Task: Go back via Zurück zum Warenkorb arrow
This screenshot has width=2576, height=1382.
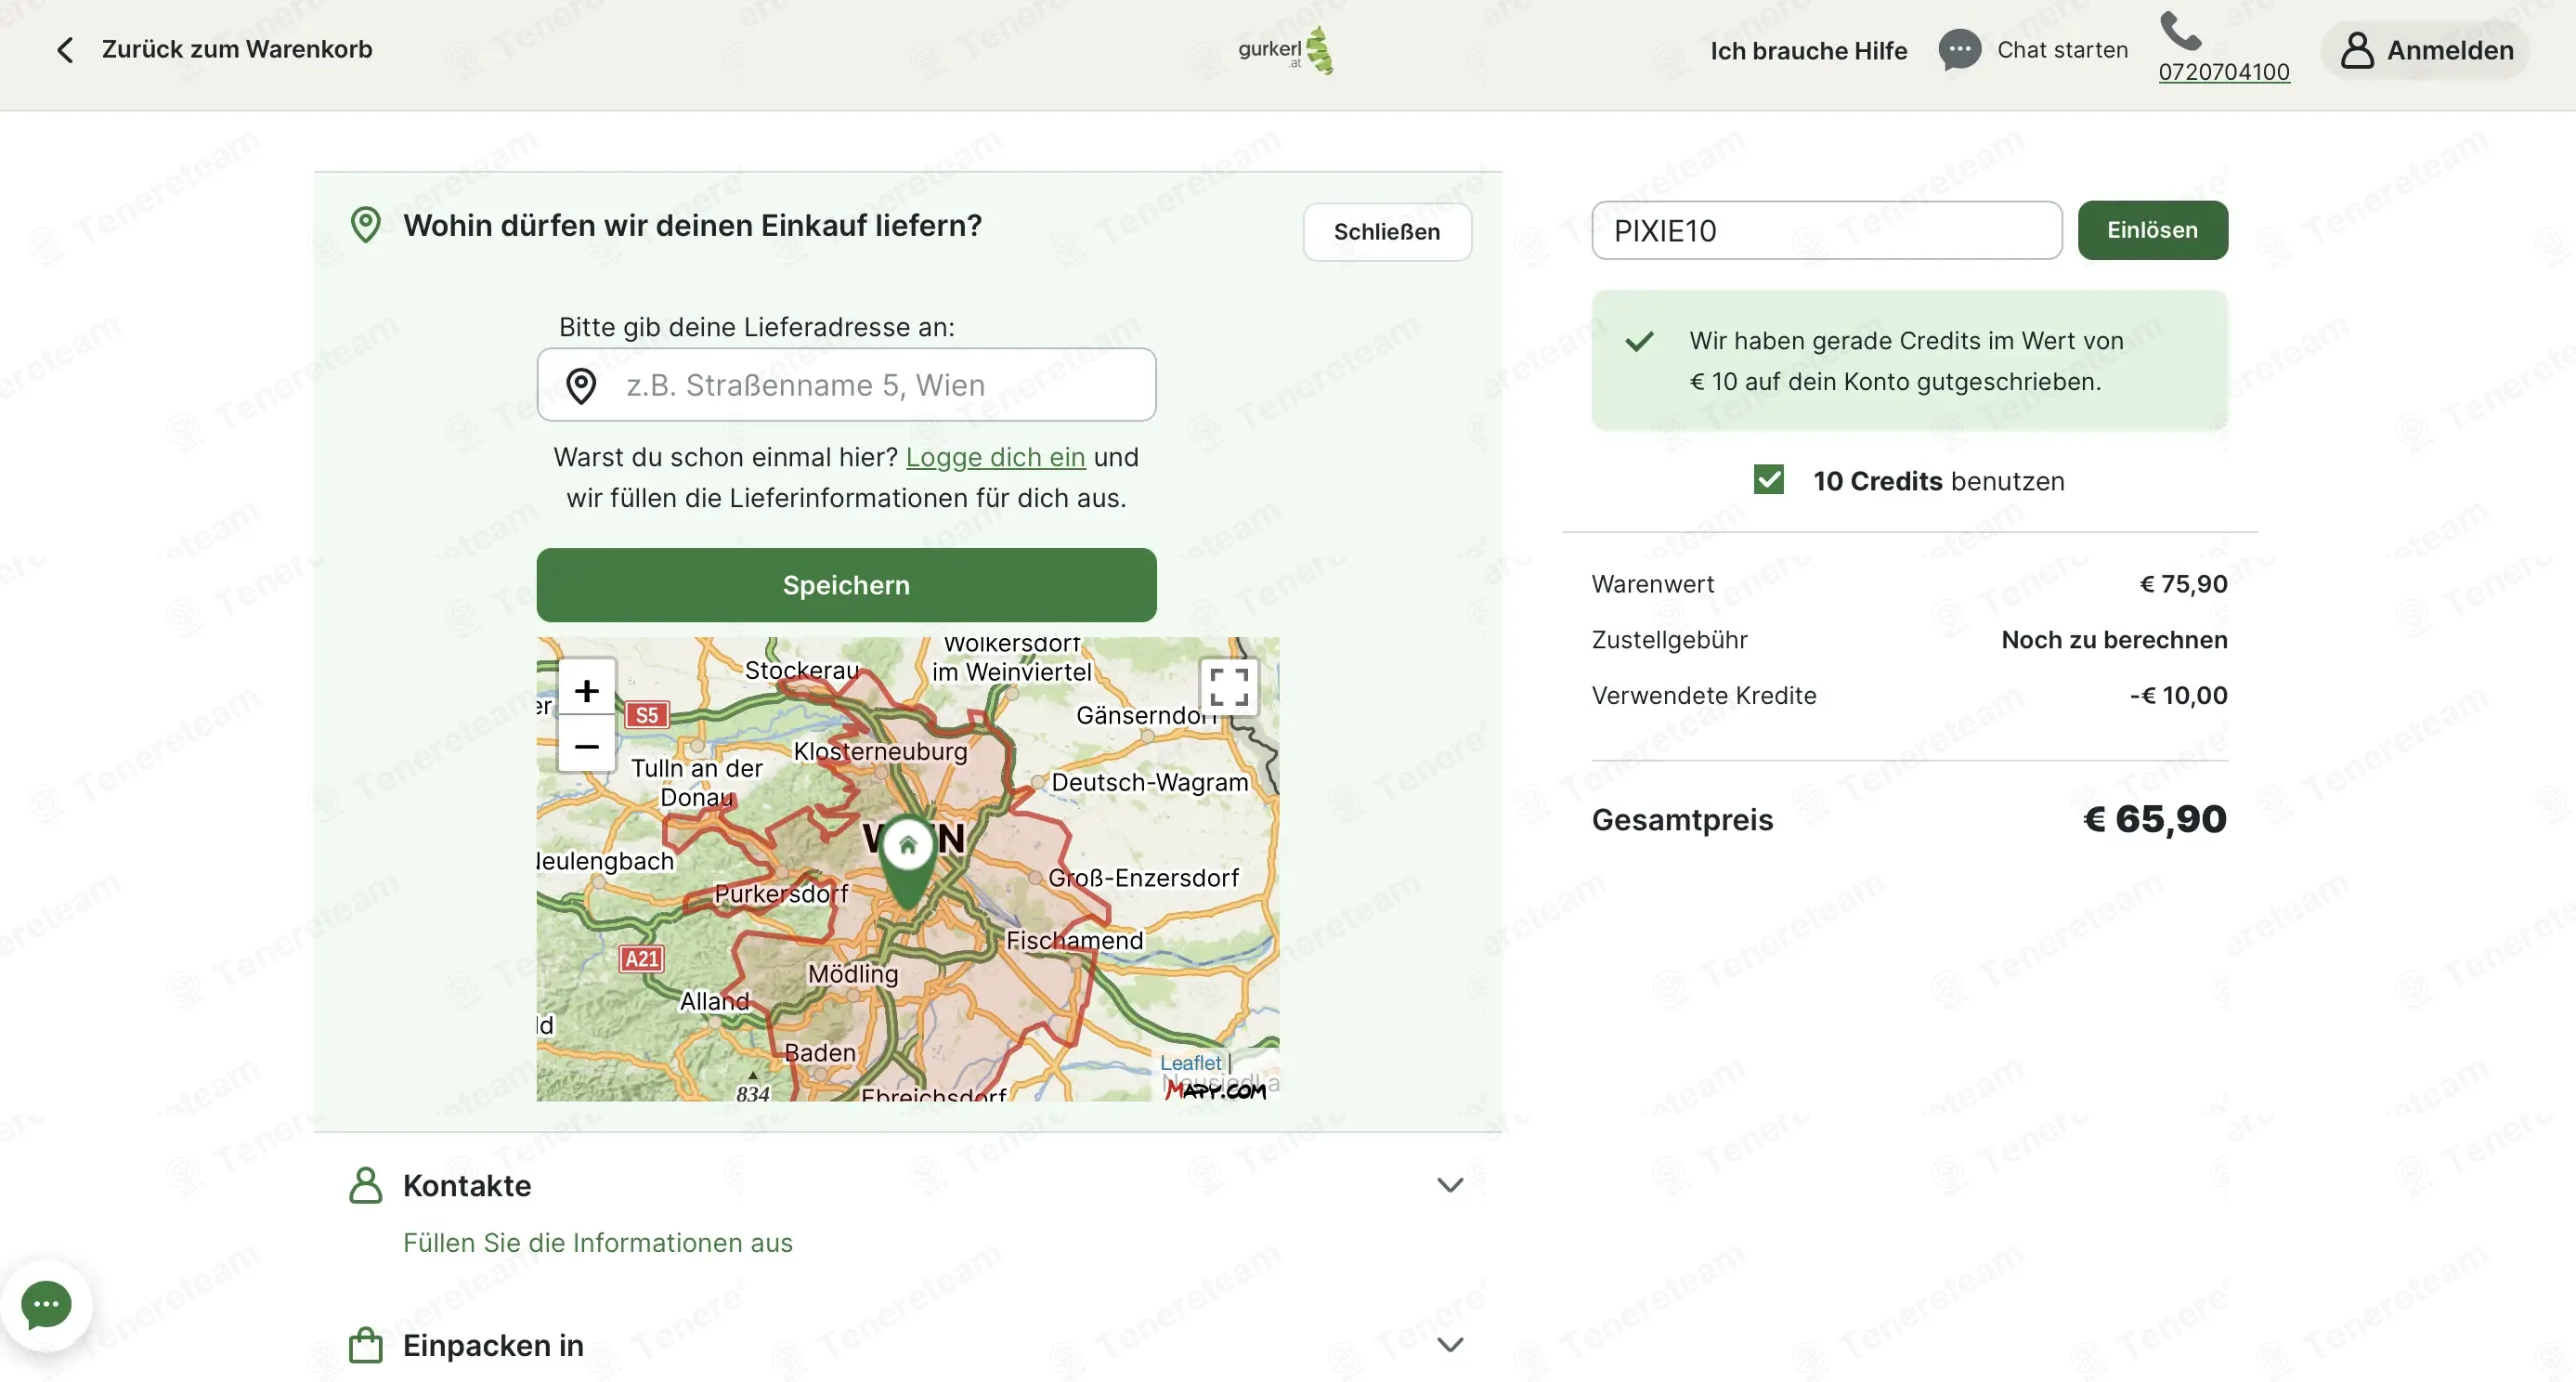Action: pos(65,50)
